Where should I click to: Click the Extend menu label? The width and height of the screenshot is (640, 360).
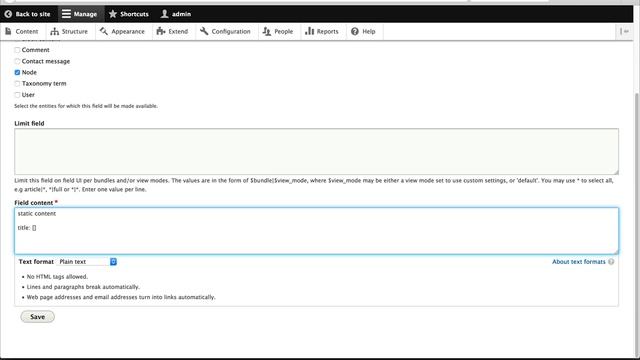point(178,31)
